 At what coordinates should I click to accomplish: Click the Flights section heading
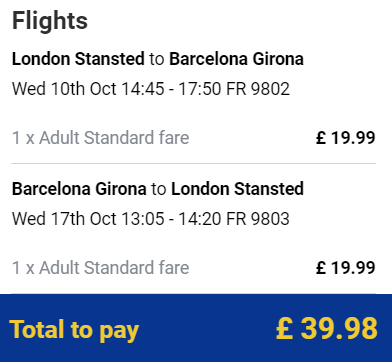pos(50,21)
